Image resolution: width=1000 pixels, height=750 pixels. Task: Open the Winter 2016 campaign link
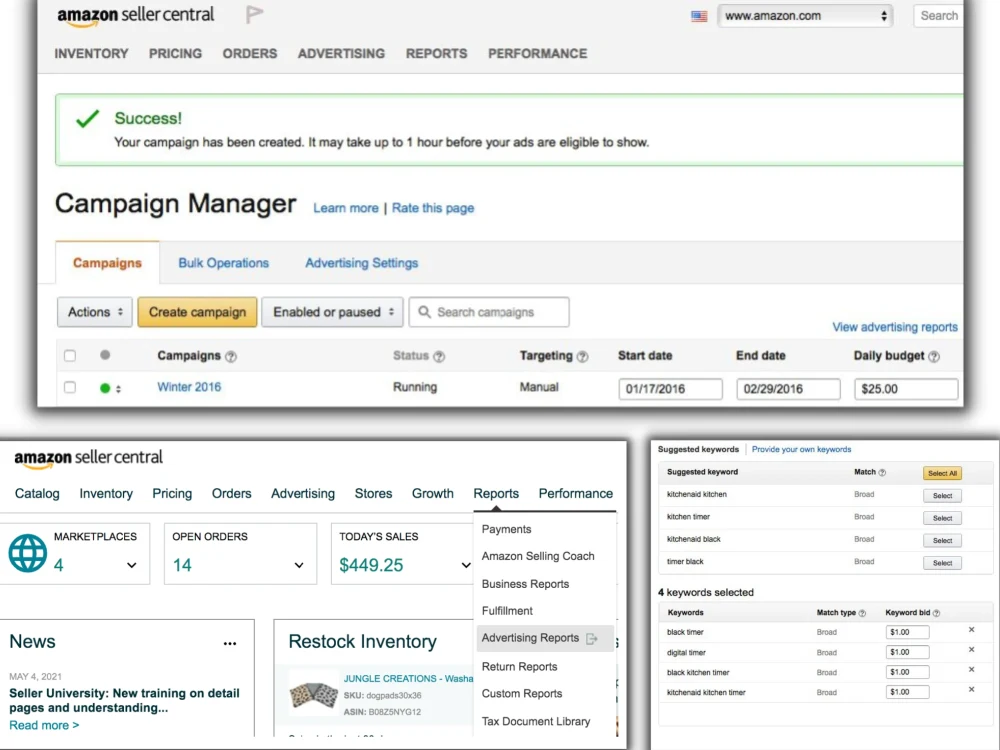pos(189,387)
